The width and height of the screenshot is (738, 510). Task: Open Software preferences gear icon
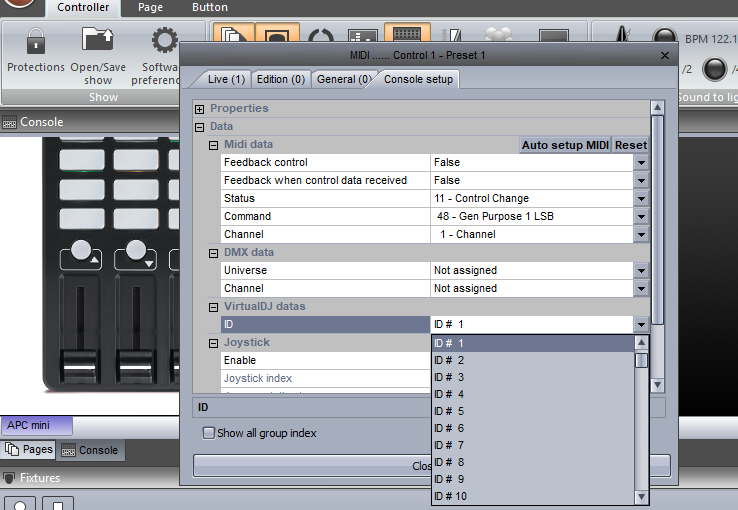coord(164,42)
